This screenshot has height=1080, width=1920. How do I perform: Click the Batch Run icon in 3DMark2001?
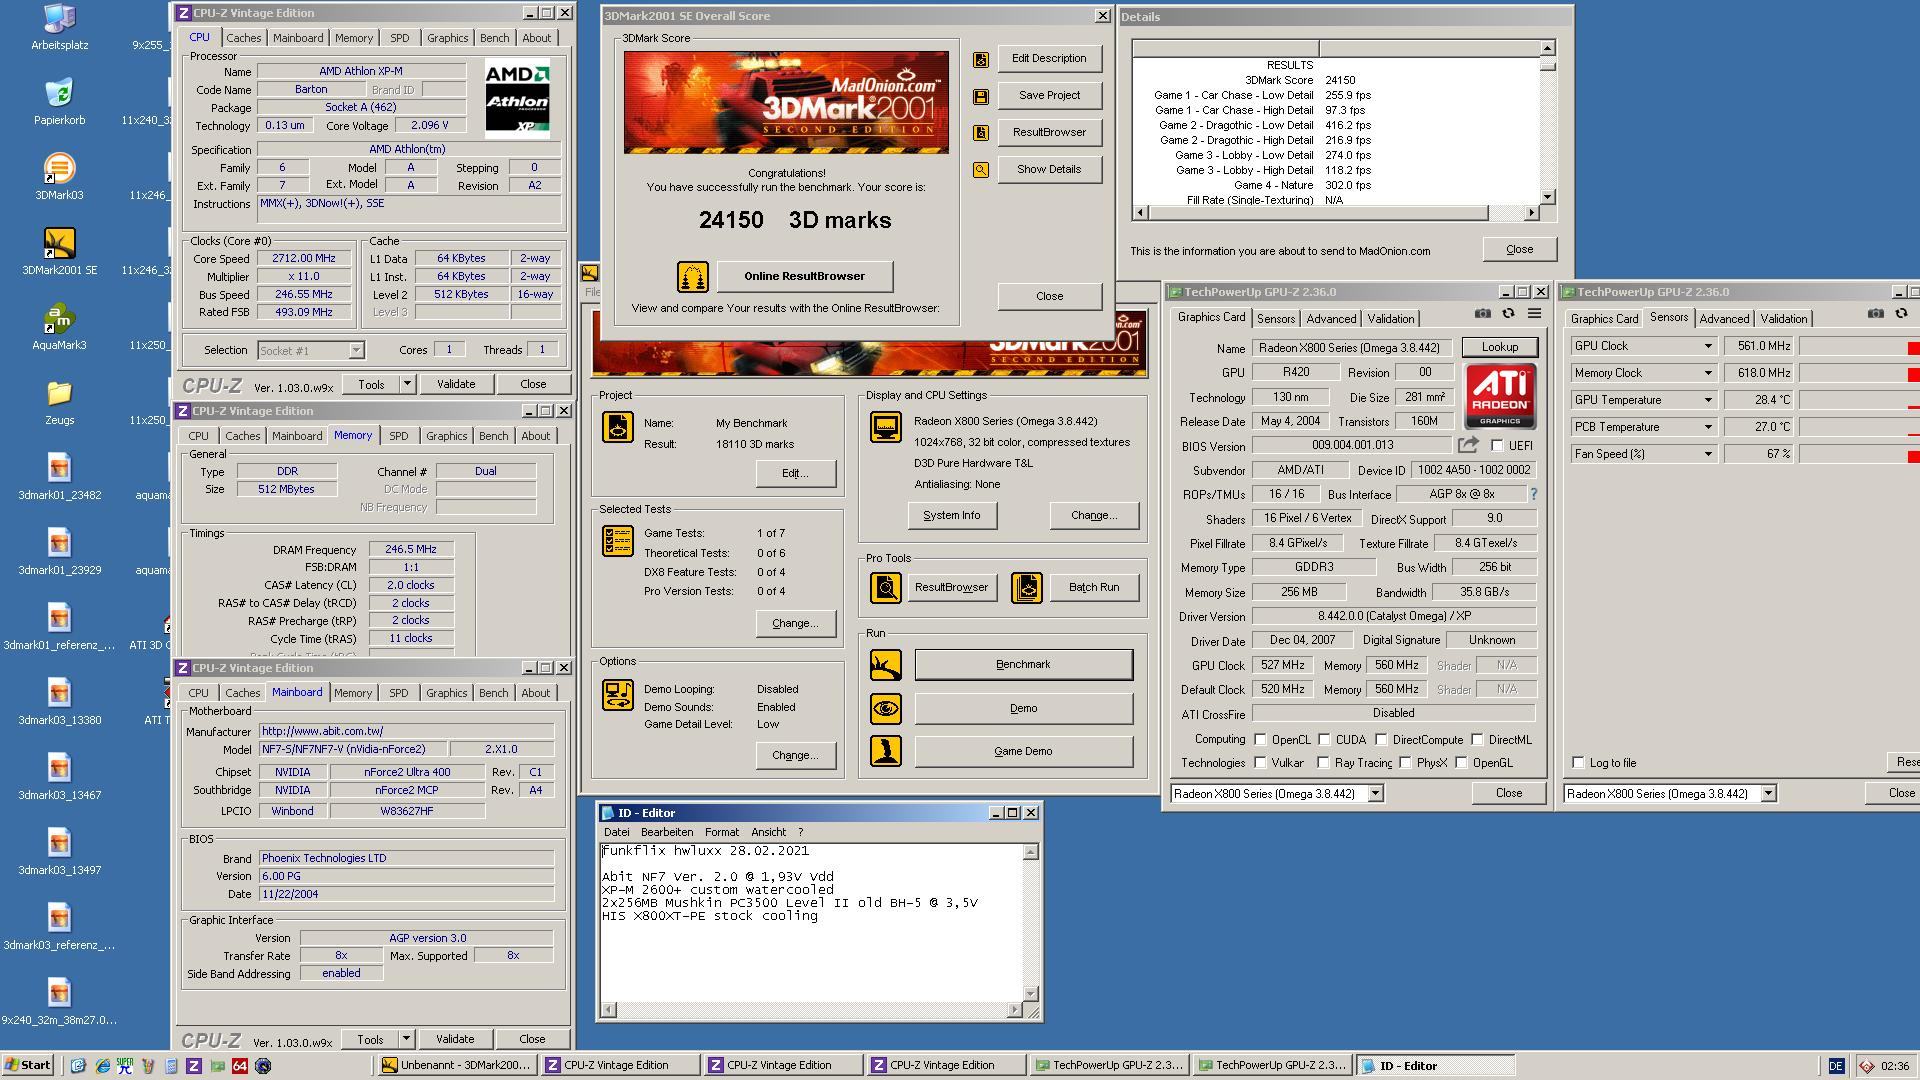(1029, 587)
